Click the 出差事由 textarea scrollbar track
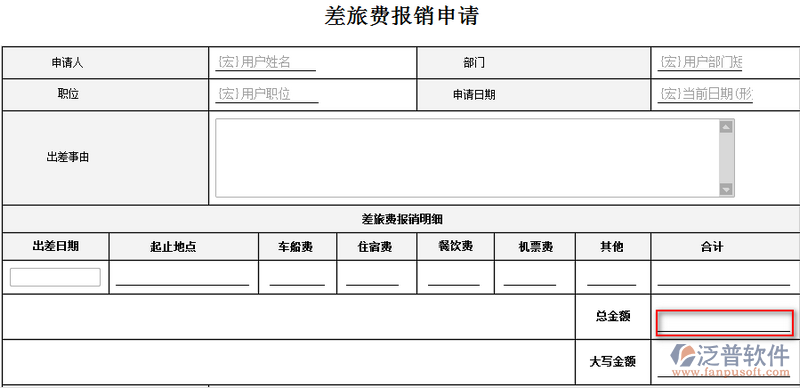The width and height of the screenshot is (800, 388). coord(726,158)
